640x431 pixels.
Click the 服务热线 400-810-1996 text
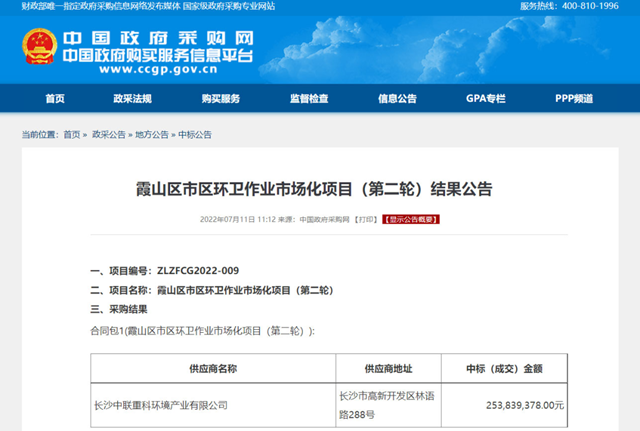click(576, 6)
